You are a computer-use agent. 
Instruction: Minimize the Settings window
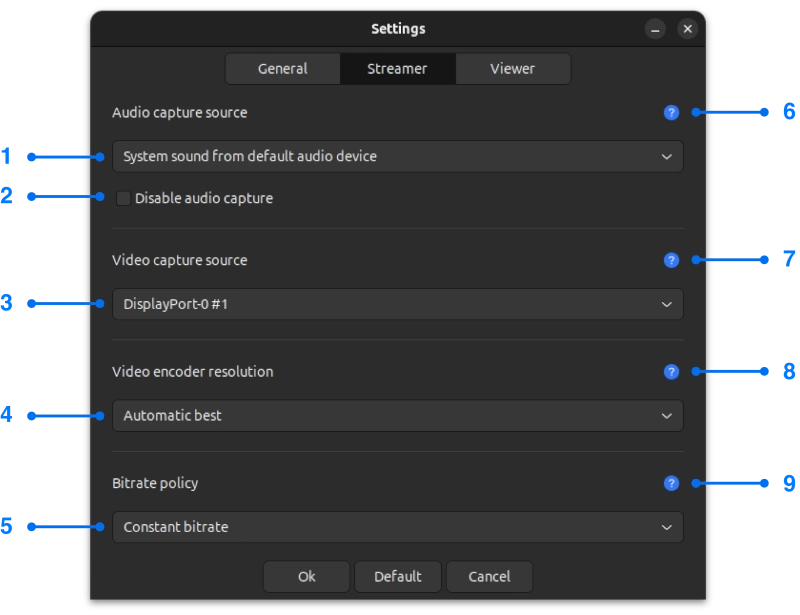pyautogui.click(x=655, y=29)
